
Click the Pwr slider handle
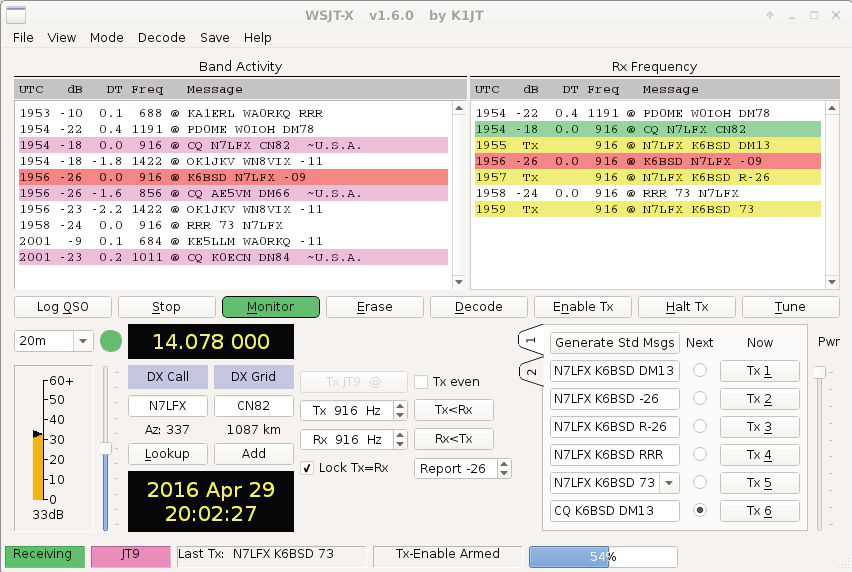coord(819,372)
